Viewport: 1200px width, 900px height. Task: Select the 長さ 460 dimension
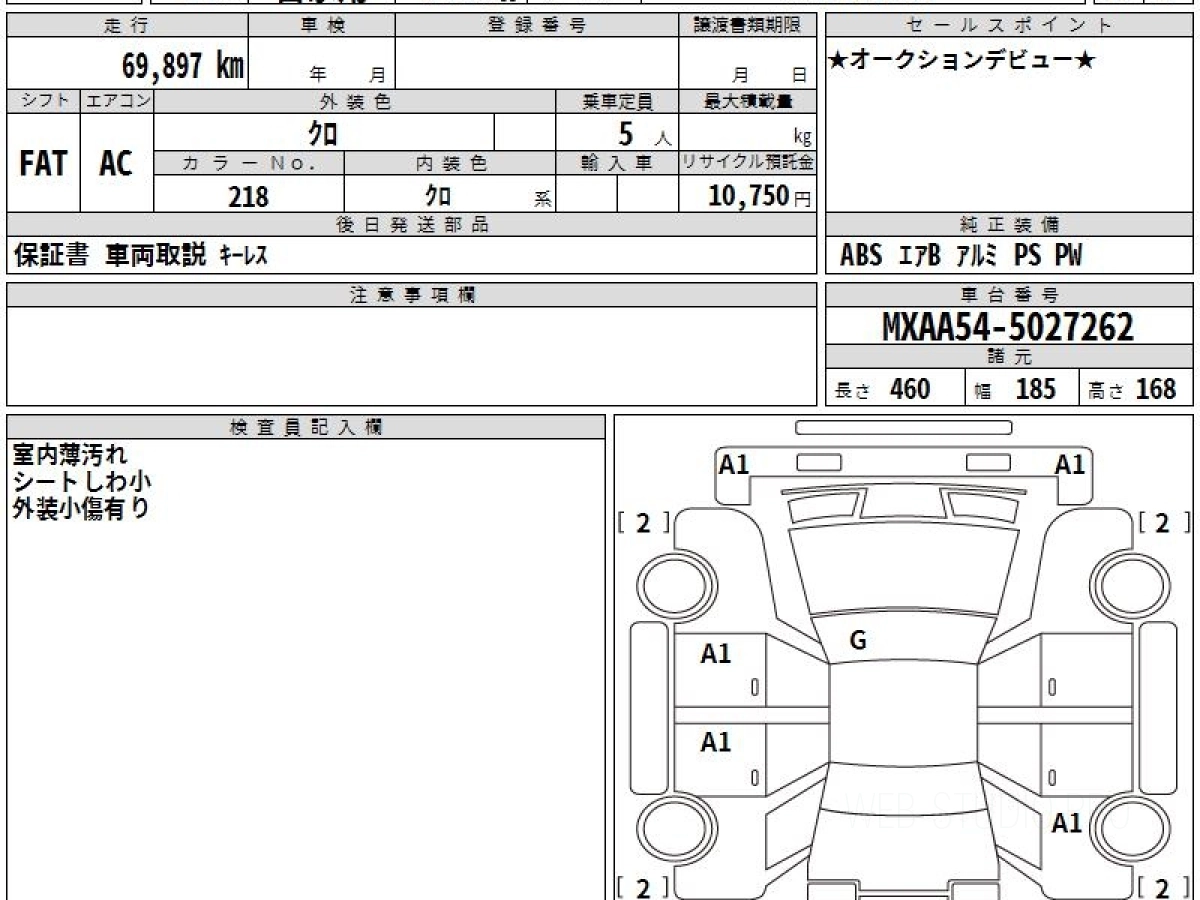[x=883, y=389]
